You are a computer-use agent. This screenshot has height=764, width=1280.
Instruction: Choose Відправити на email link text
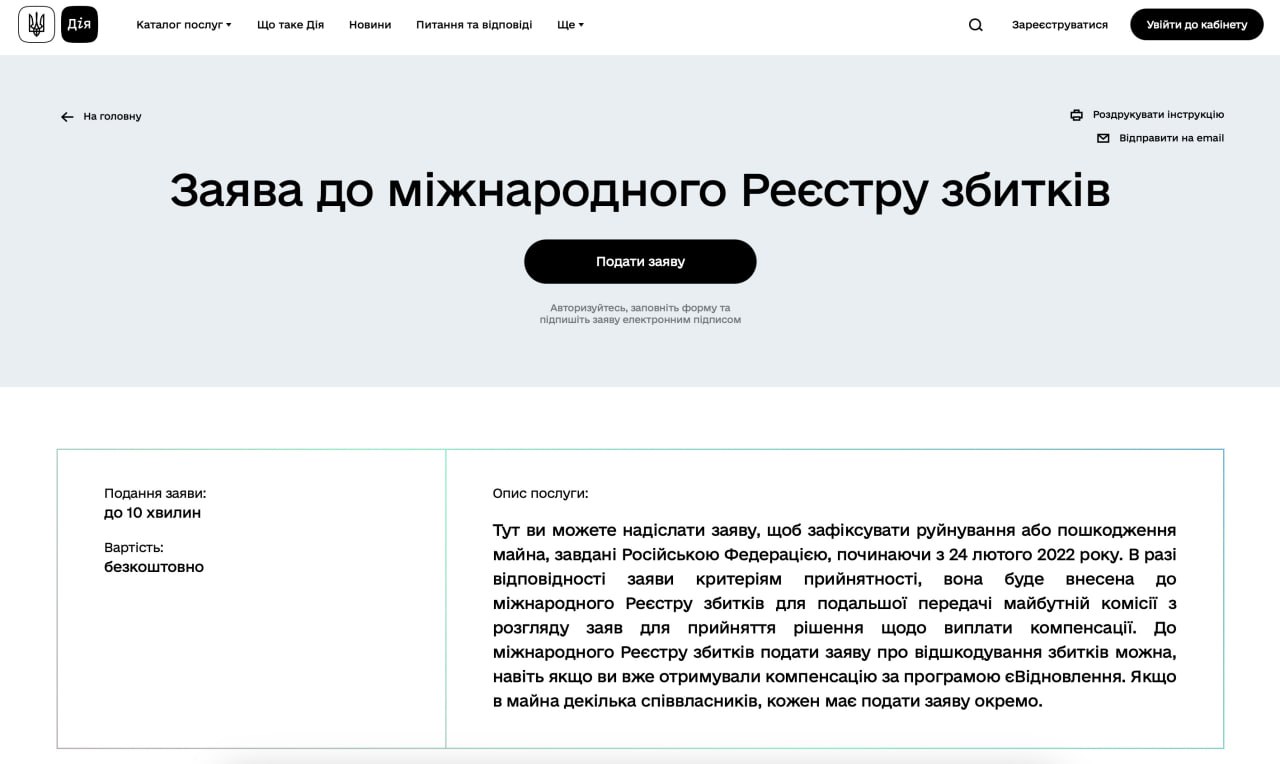click(x=1171, y=138)
